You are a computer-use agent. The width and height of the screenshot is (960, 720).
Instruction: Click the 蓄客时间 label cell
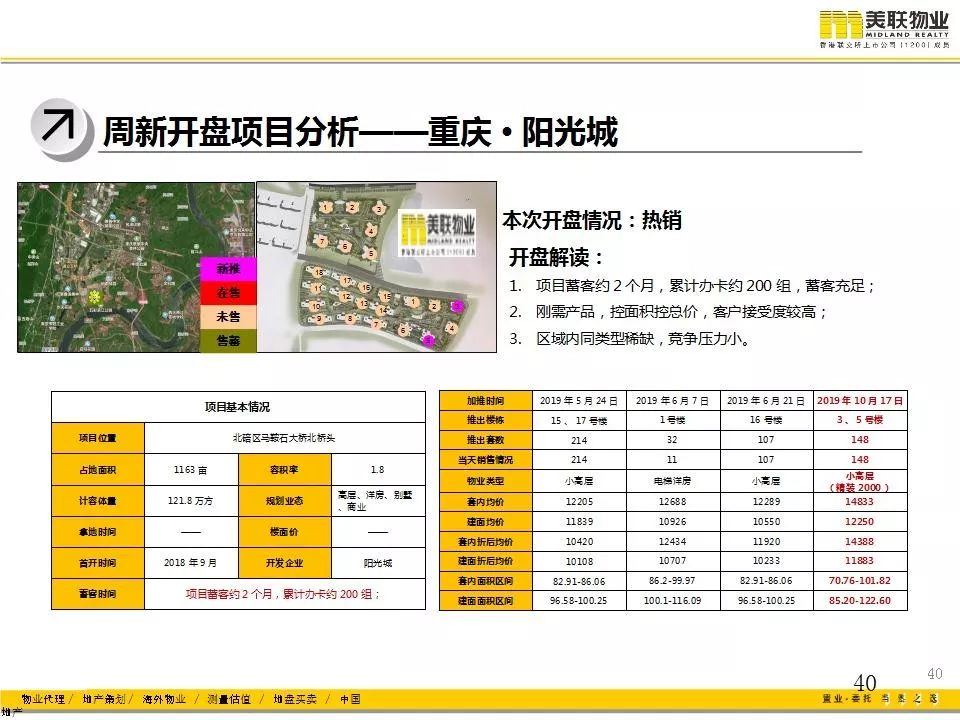tap(98, 594)
